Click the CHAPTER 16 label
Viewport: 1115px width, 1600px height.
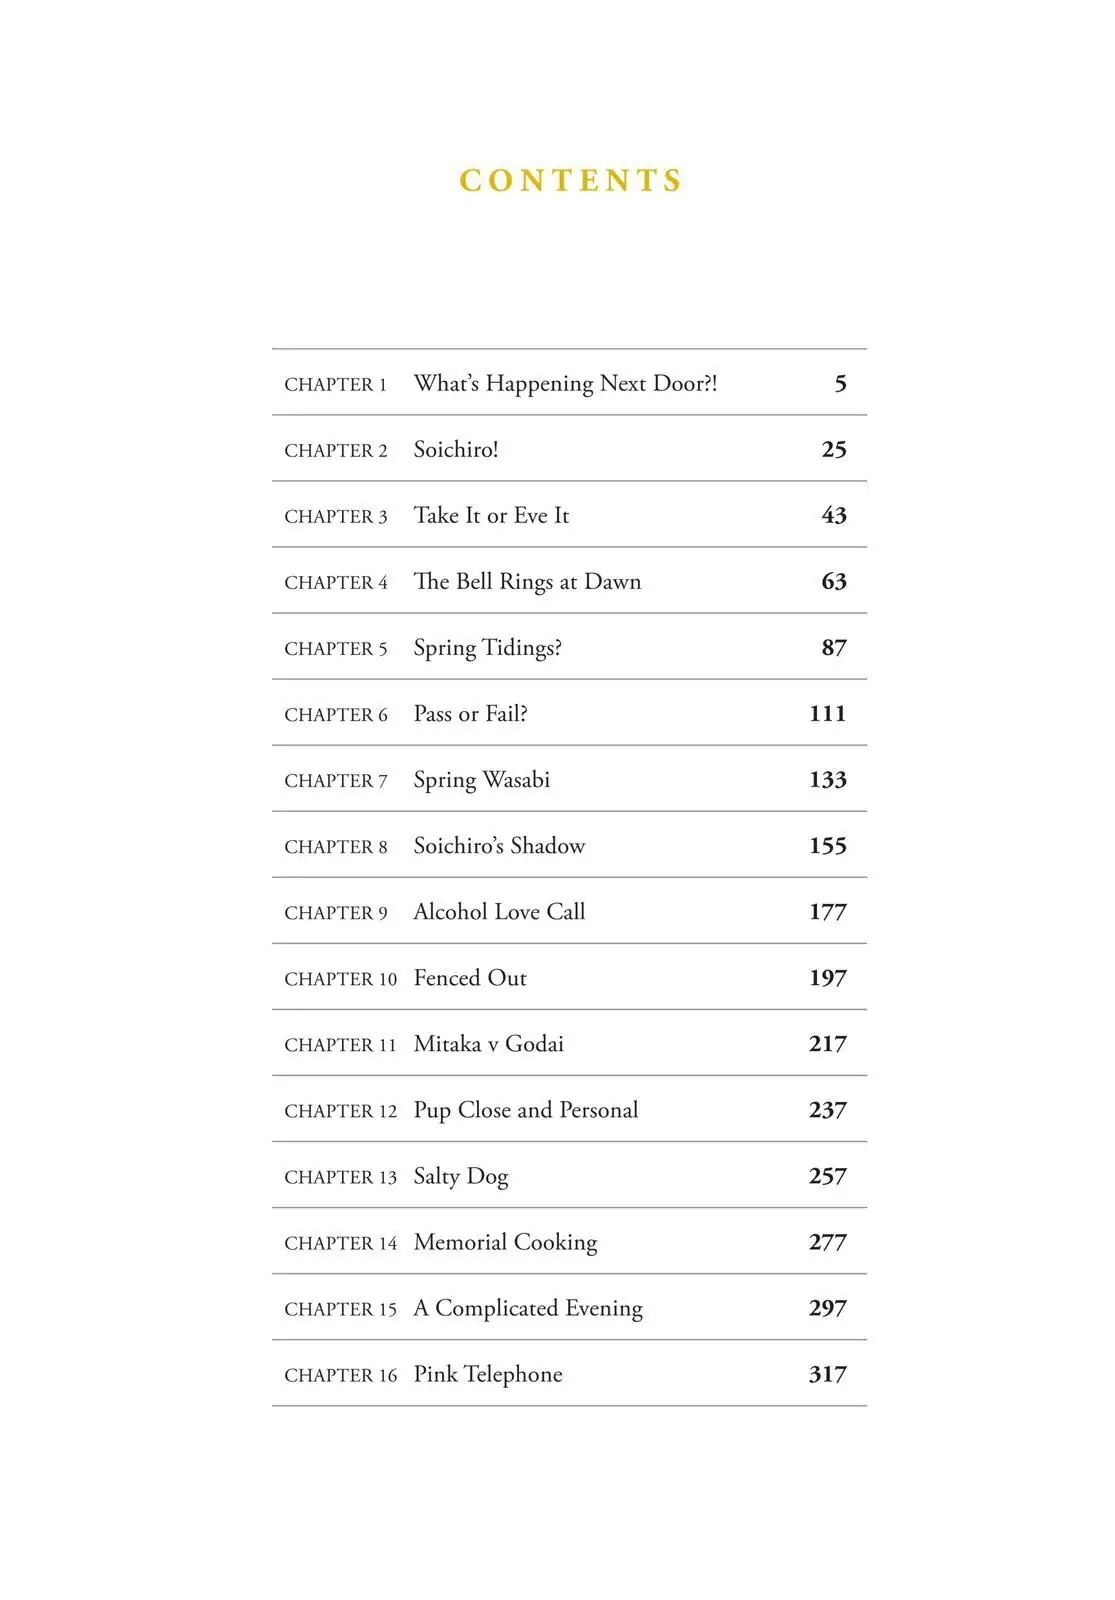[341, 1375]
